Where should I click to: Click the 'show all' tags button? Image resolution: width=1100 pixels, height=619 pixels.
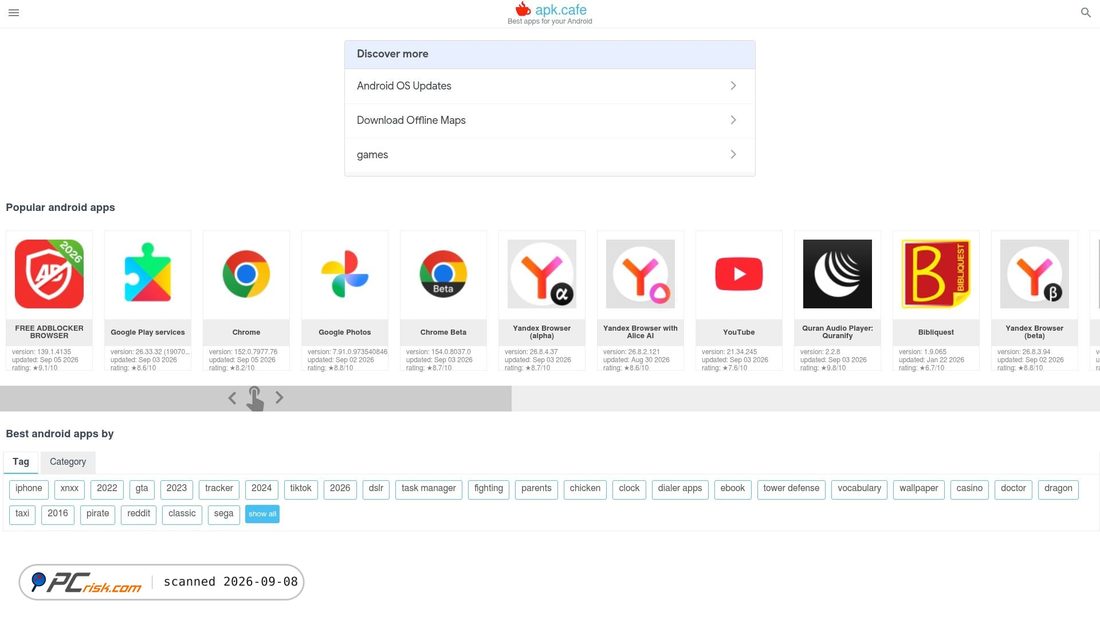click(262, 514)
